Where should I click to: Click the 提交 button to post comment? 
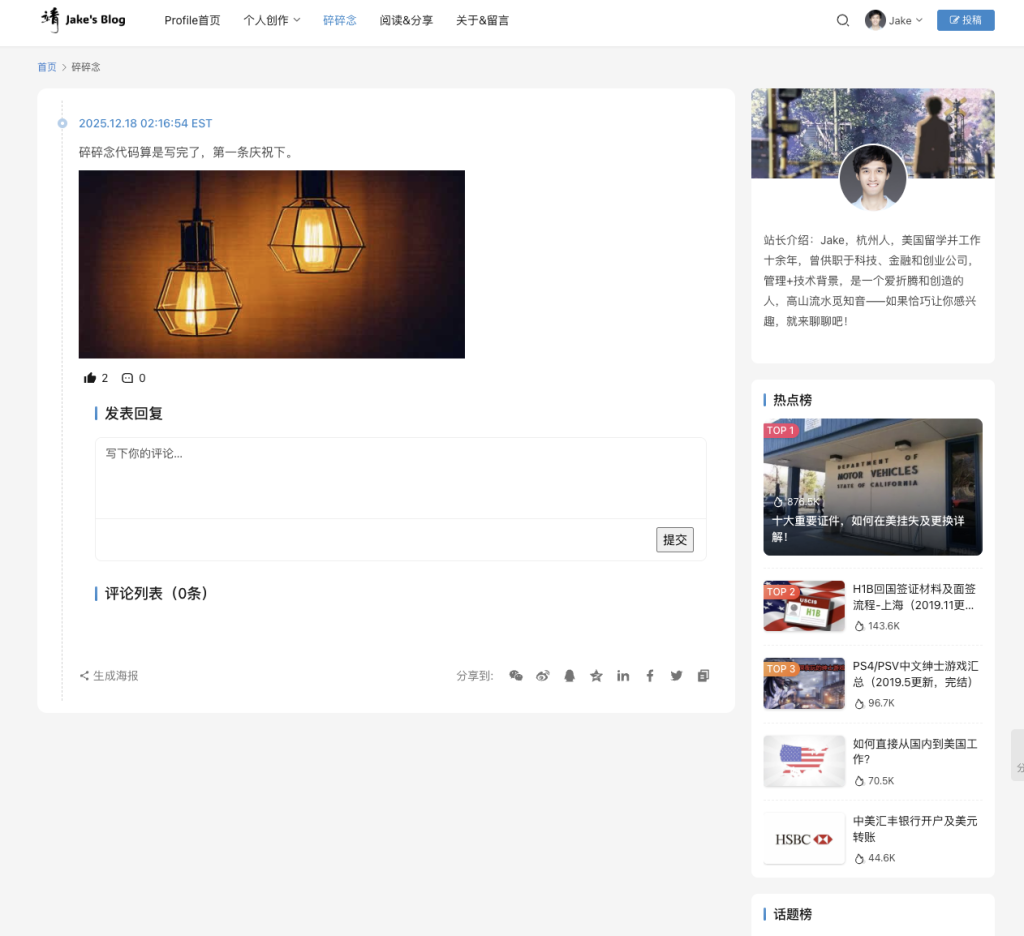point(674,539)
